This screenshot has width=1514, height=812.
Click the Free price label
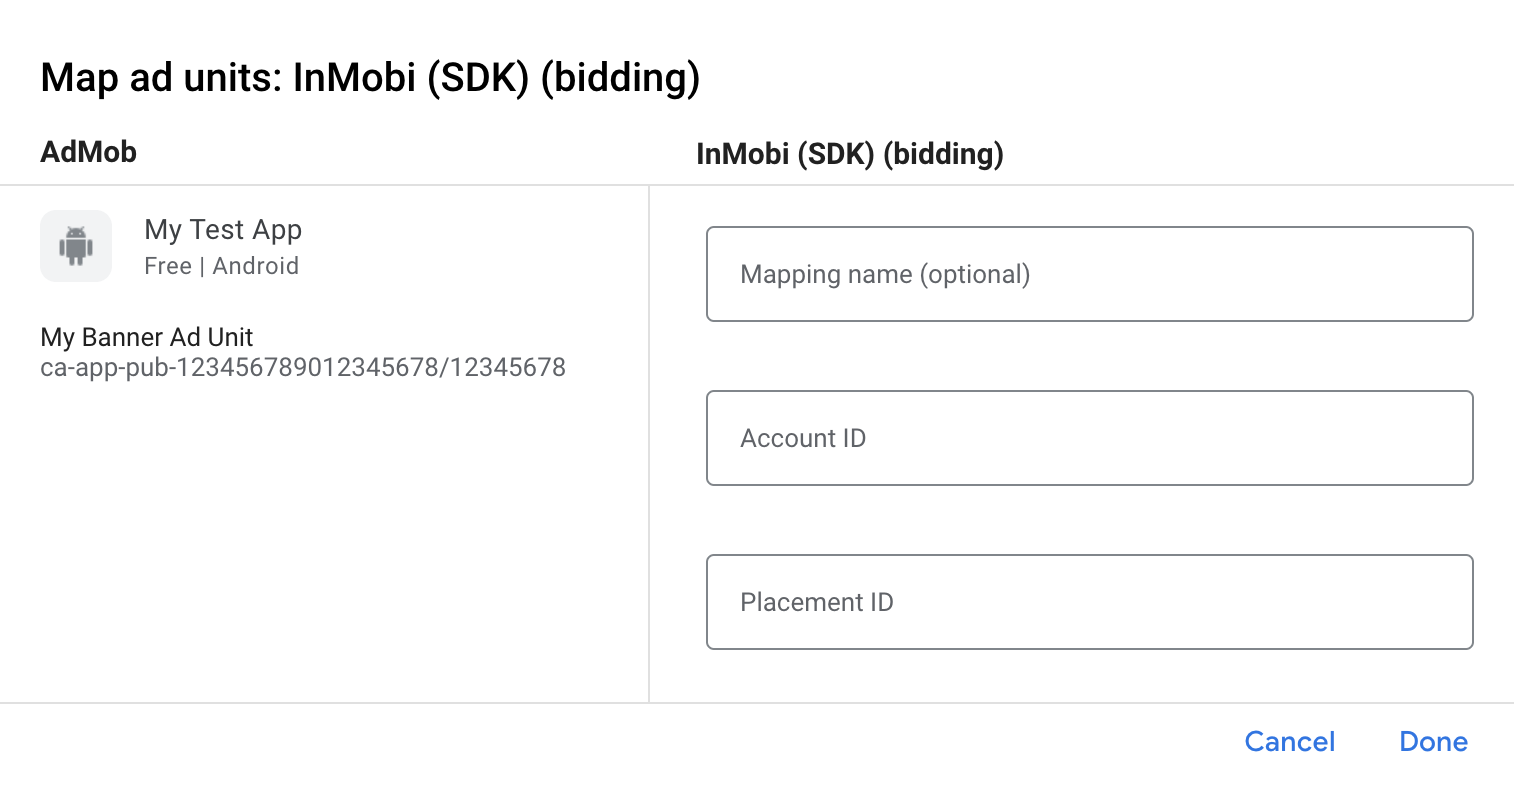tap(167, 266)
